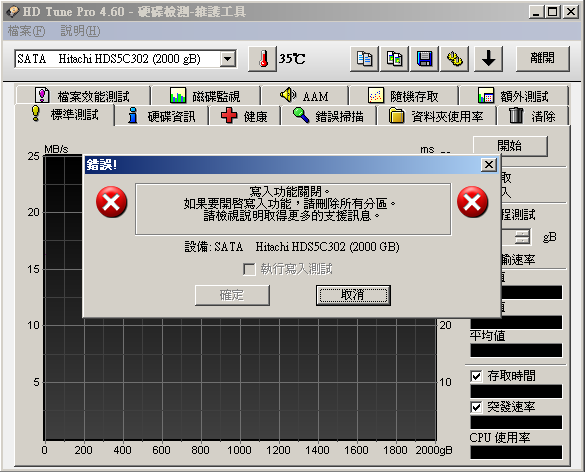Toggle the 執行寫入測試 checkbox
This screenshot has width=585, height=472.
click(x=249, y=269)
